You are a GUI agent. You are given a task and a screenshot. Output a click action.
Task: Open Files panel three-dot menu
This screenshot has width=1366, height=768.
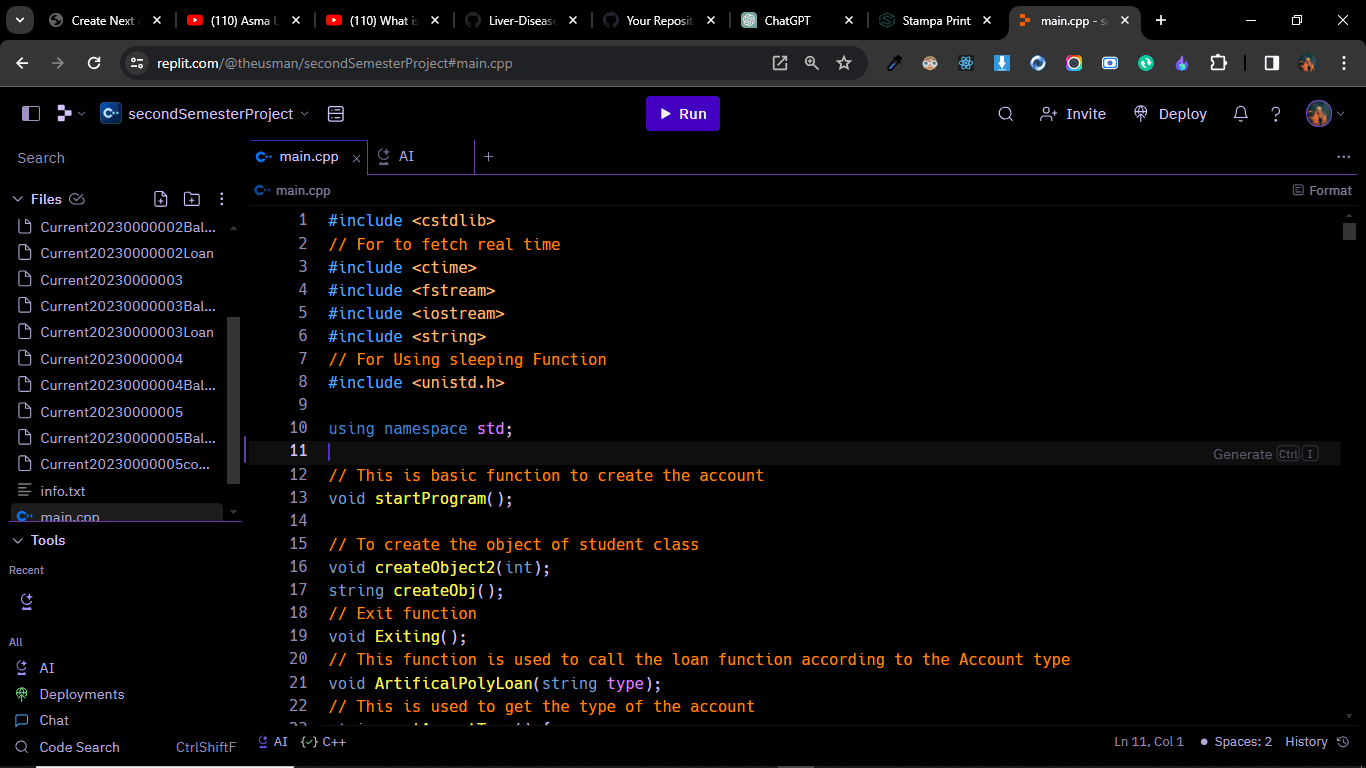point(222,199)
